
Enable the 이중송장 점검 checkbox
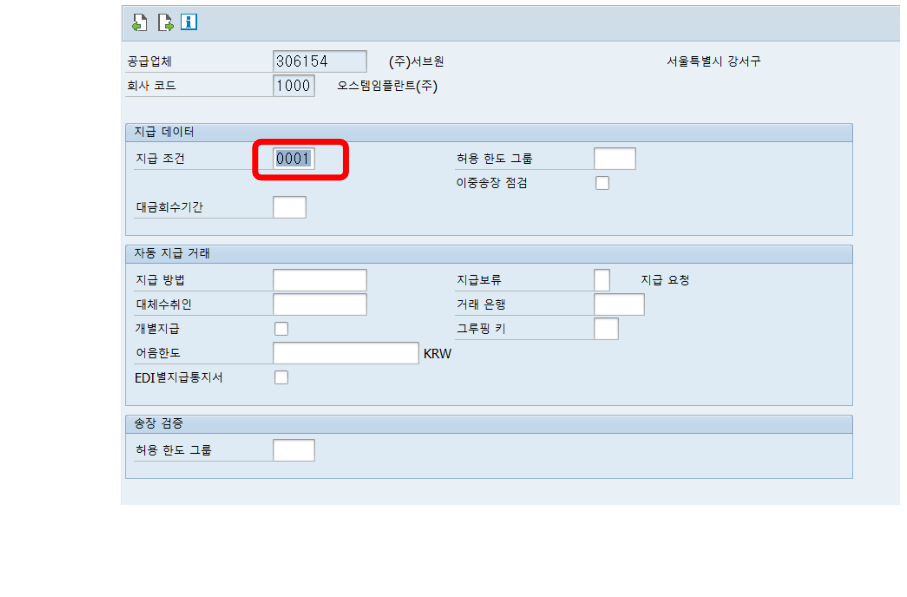coord(601,182)
